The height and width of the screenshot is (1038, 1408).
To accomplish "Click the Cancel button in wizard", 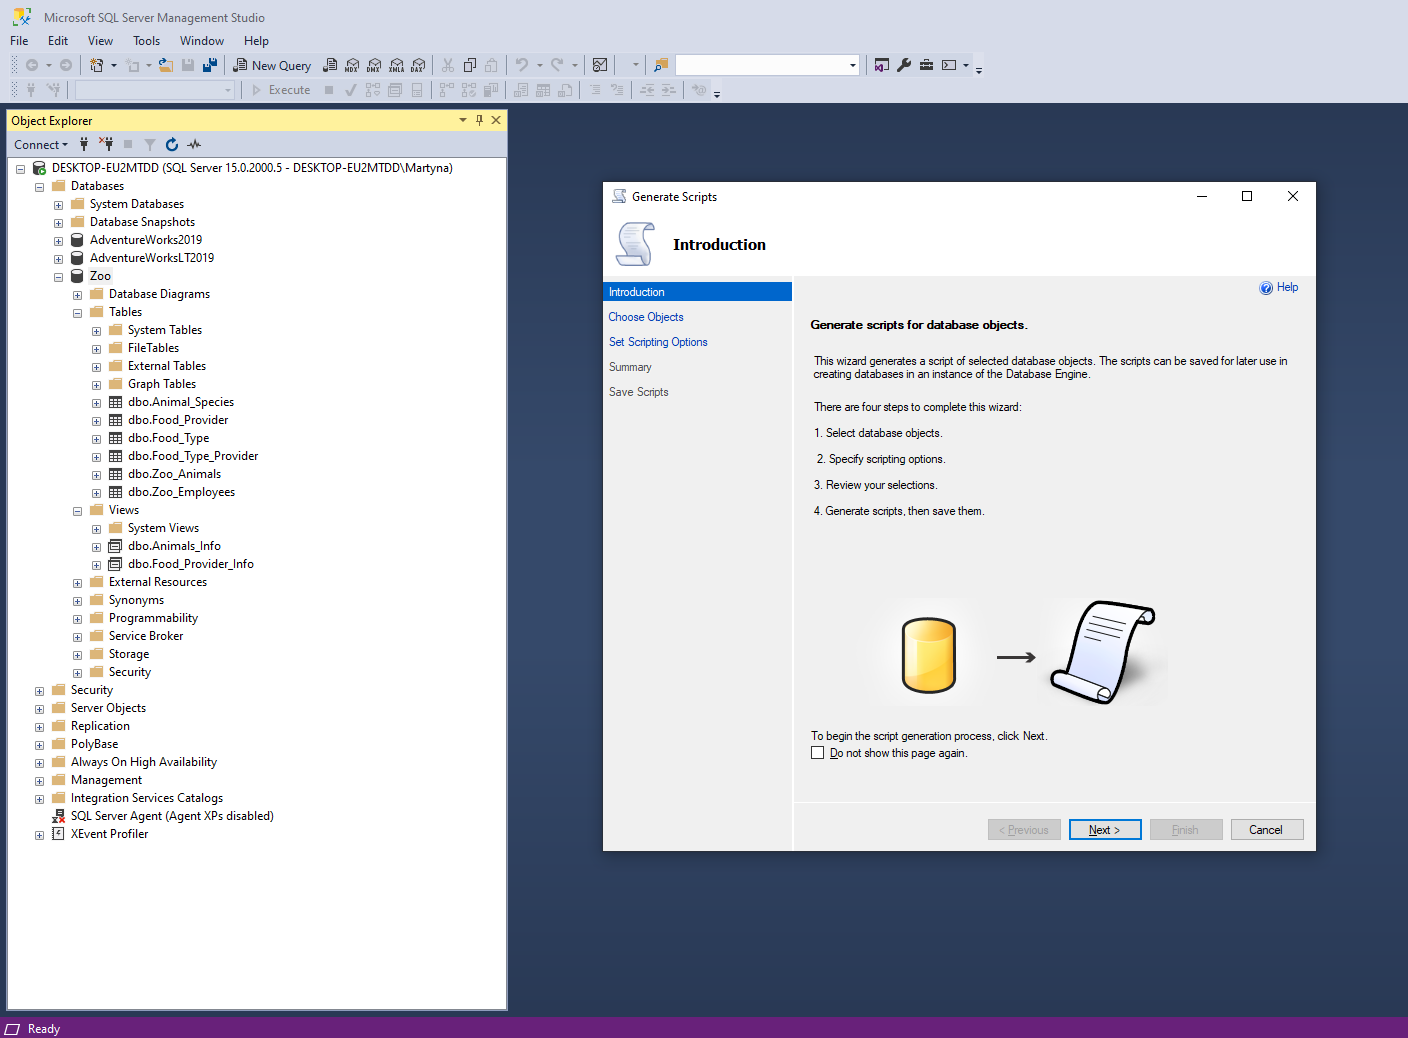I will click(1266, 830).
